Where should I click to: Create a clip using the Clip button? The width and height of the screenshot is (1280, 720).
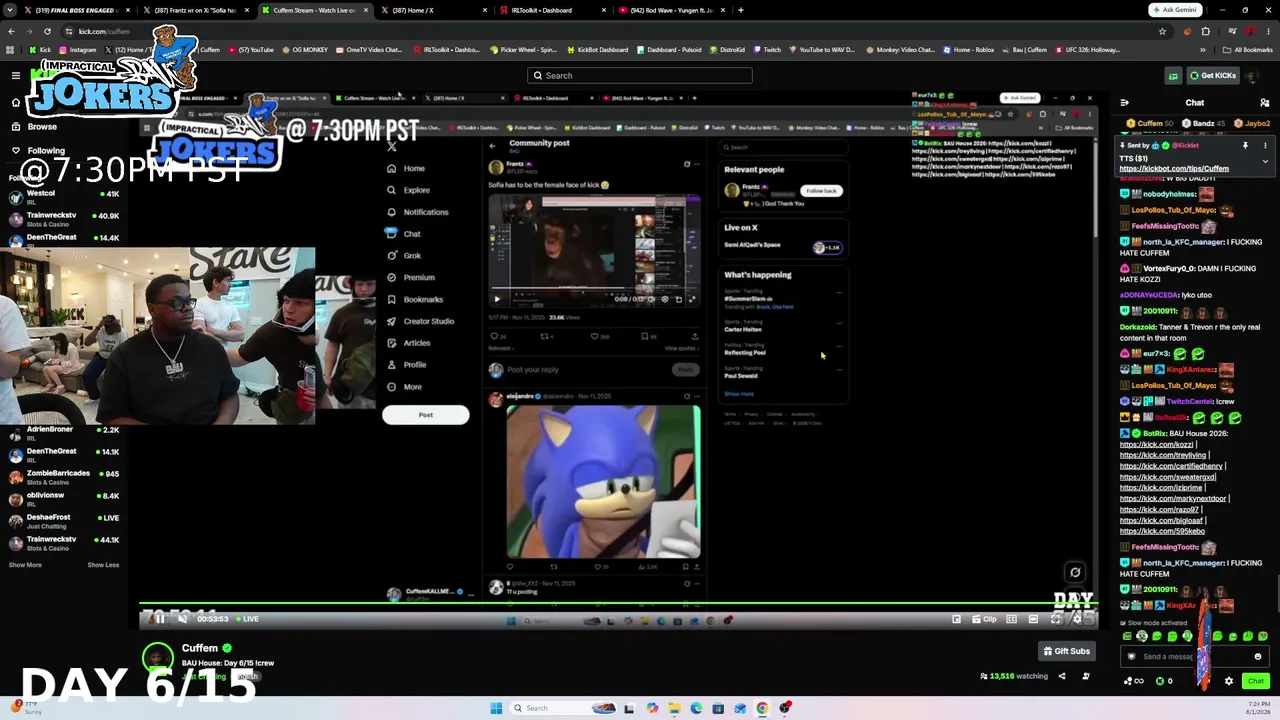point(985,619)
